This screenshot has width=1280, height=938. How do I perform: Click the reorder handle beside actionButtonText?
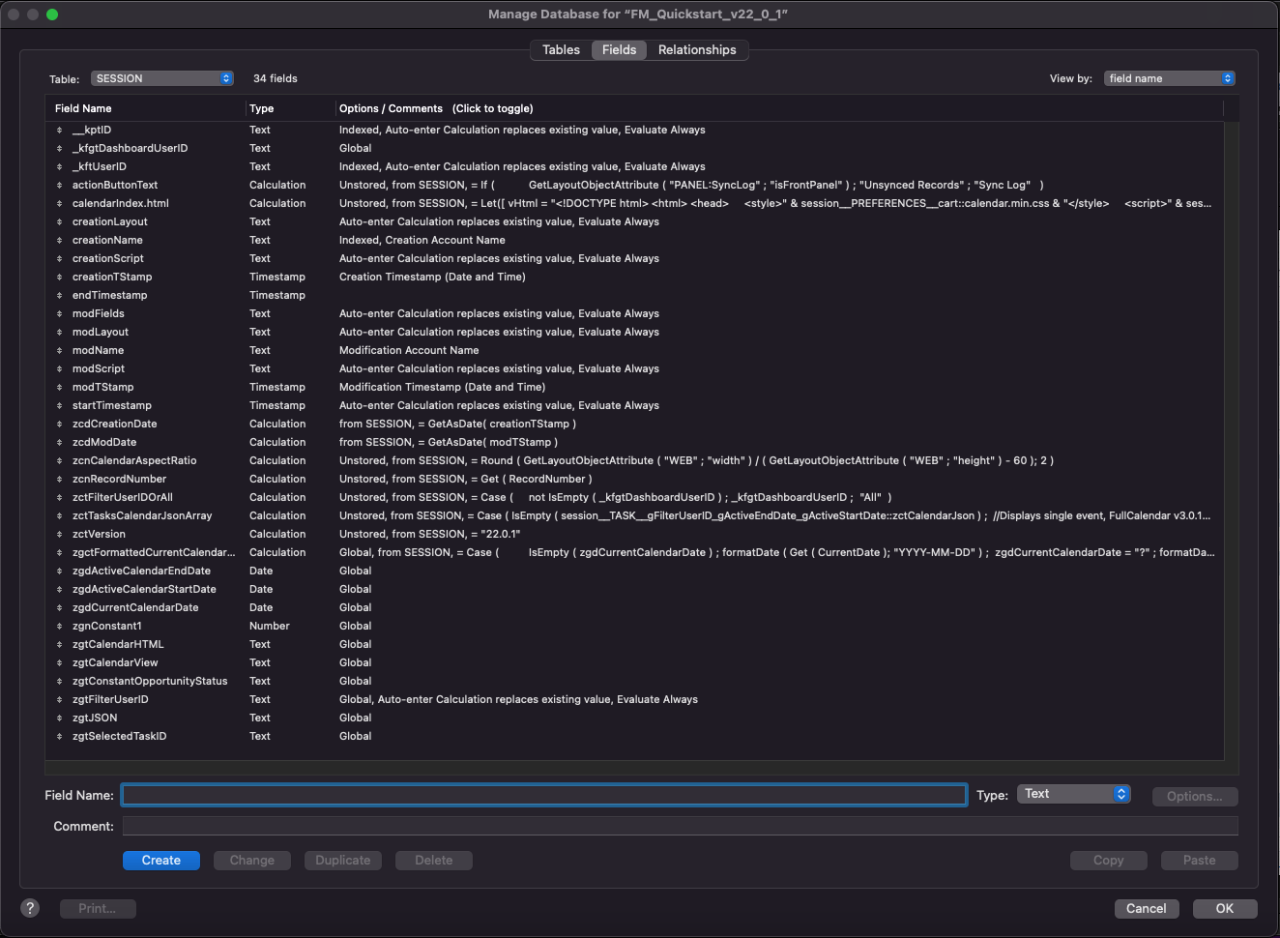point(60,185)
